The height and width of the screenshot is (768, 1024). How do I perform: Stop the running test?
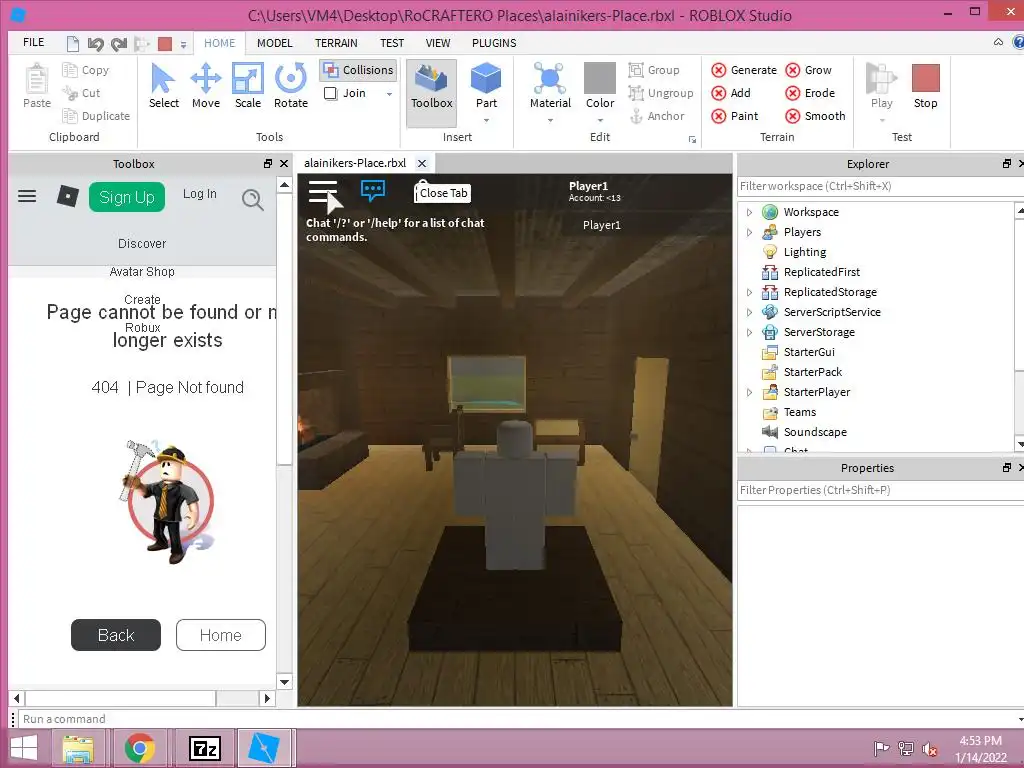pyautogui.click(x=925, y=86)
